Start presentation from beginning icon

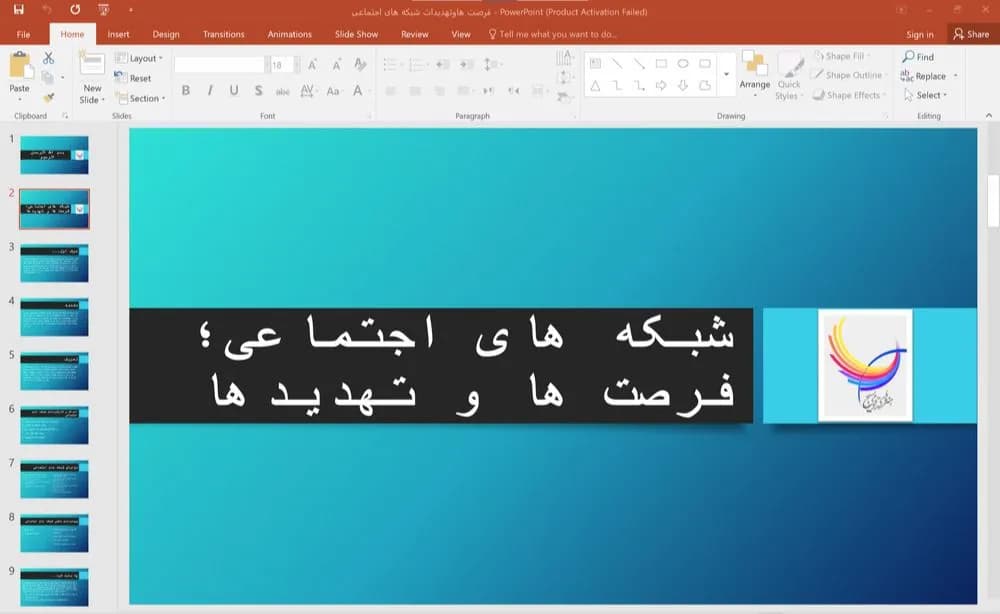[103, 10]
